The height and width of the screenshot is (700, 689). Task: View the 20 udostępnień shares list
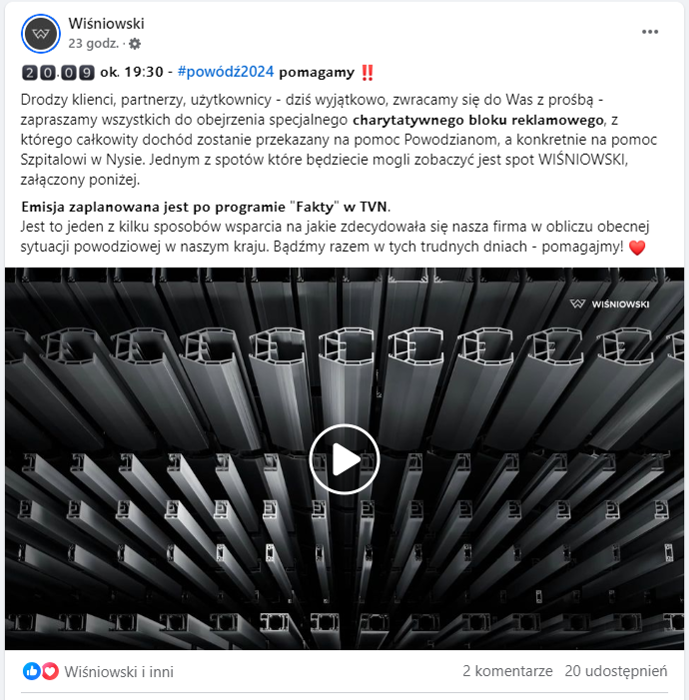tap(616, 671)
